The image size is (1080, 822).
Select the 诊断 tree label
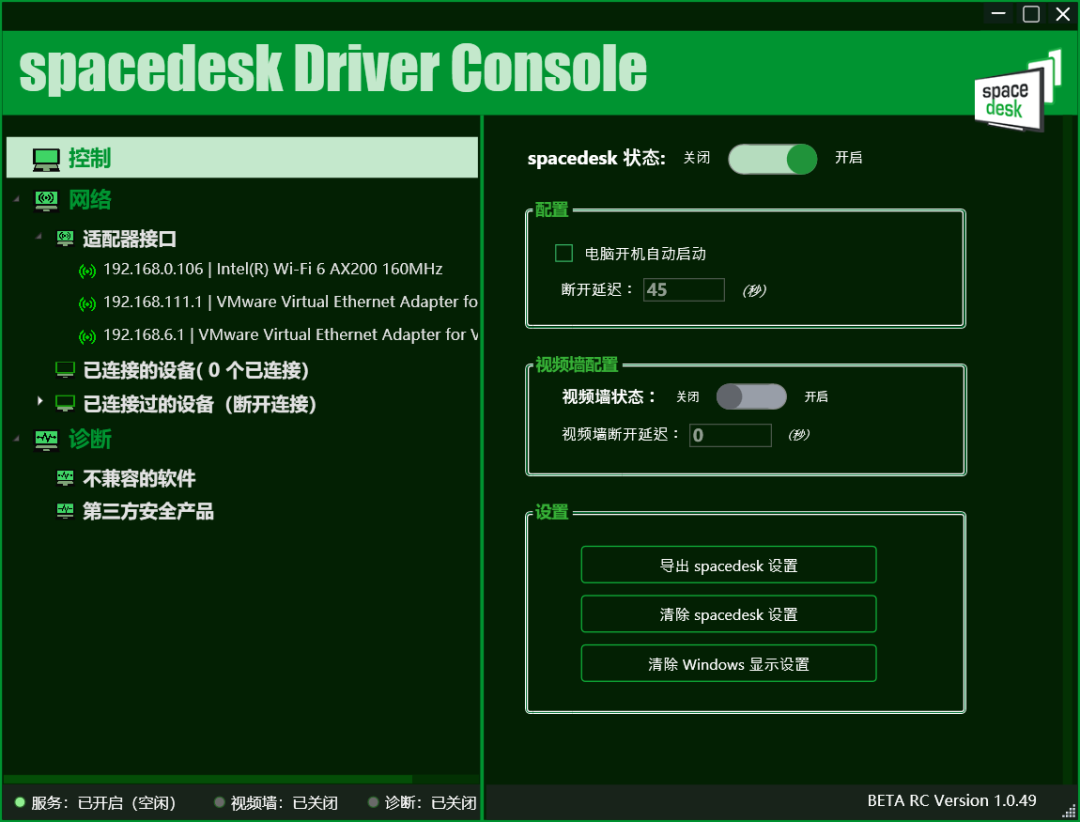coord(90,440)
